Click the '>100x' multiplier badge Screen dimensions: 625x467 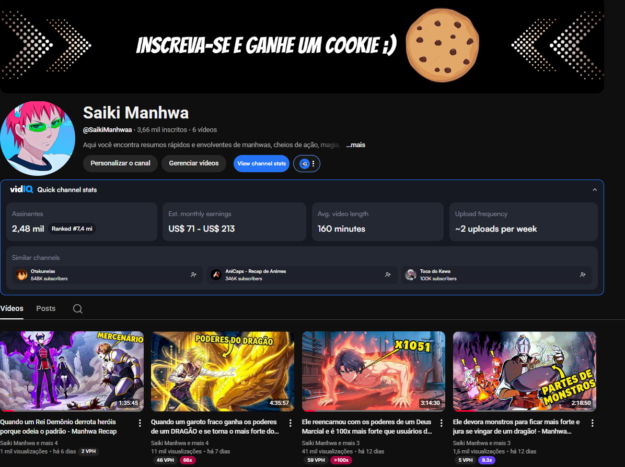[x=341, y=460]
